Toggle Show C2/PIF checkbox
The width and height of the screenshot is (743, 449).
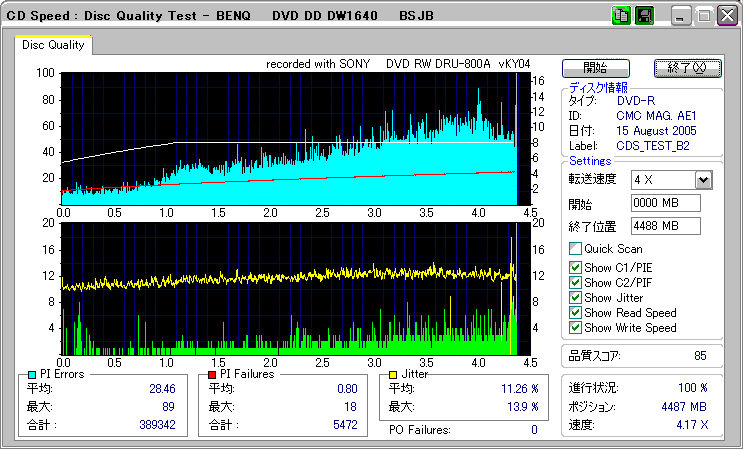[575, 282]
